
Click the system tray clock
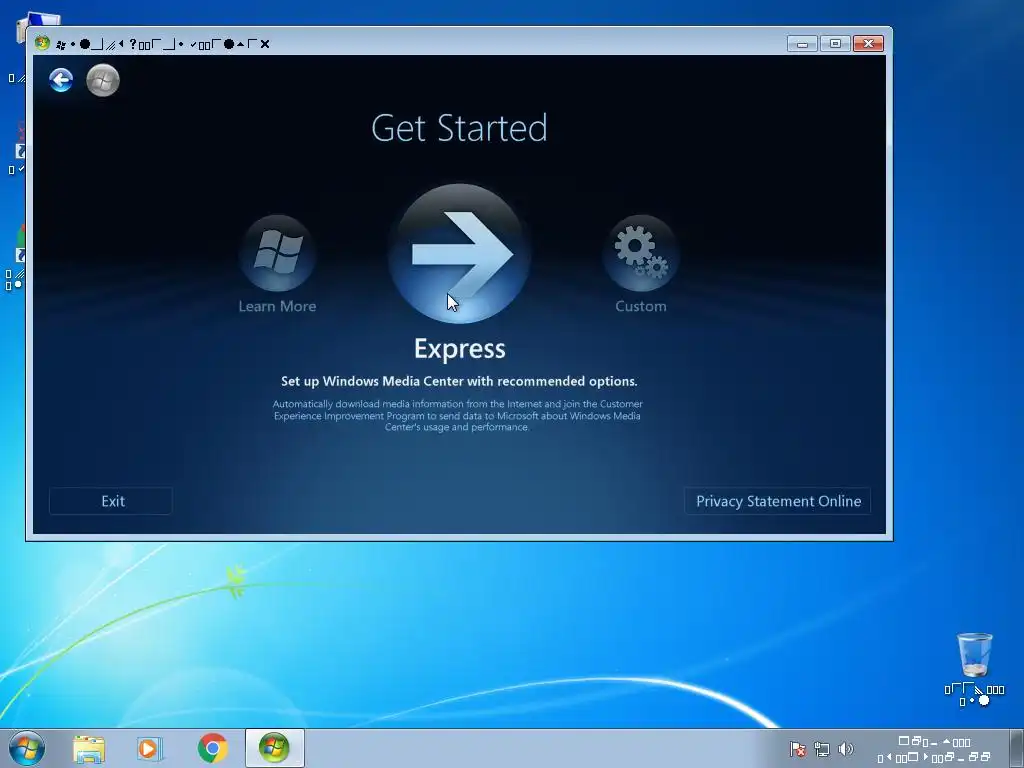pyautogui.click(x=934, y=749)
